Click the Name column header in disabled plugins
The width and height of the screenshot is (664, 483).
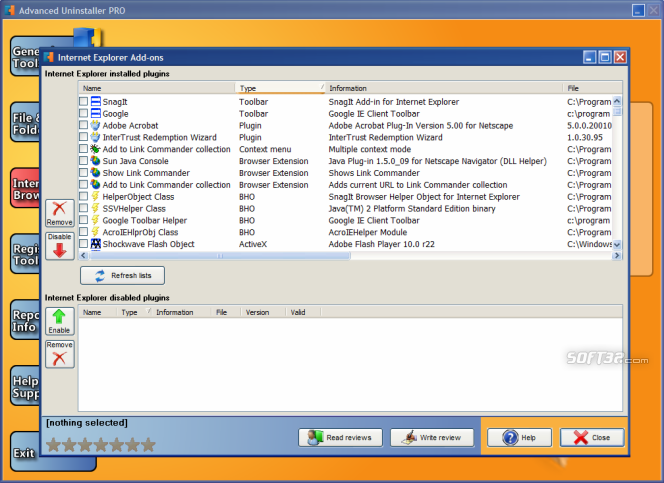97,312
